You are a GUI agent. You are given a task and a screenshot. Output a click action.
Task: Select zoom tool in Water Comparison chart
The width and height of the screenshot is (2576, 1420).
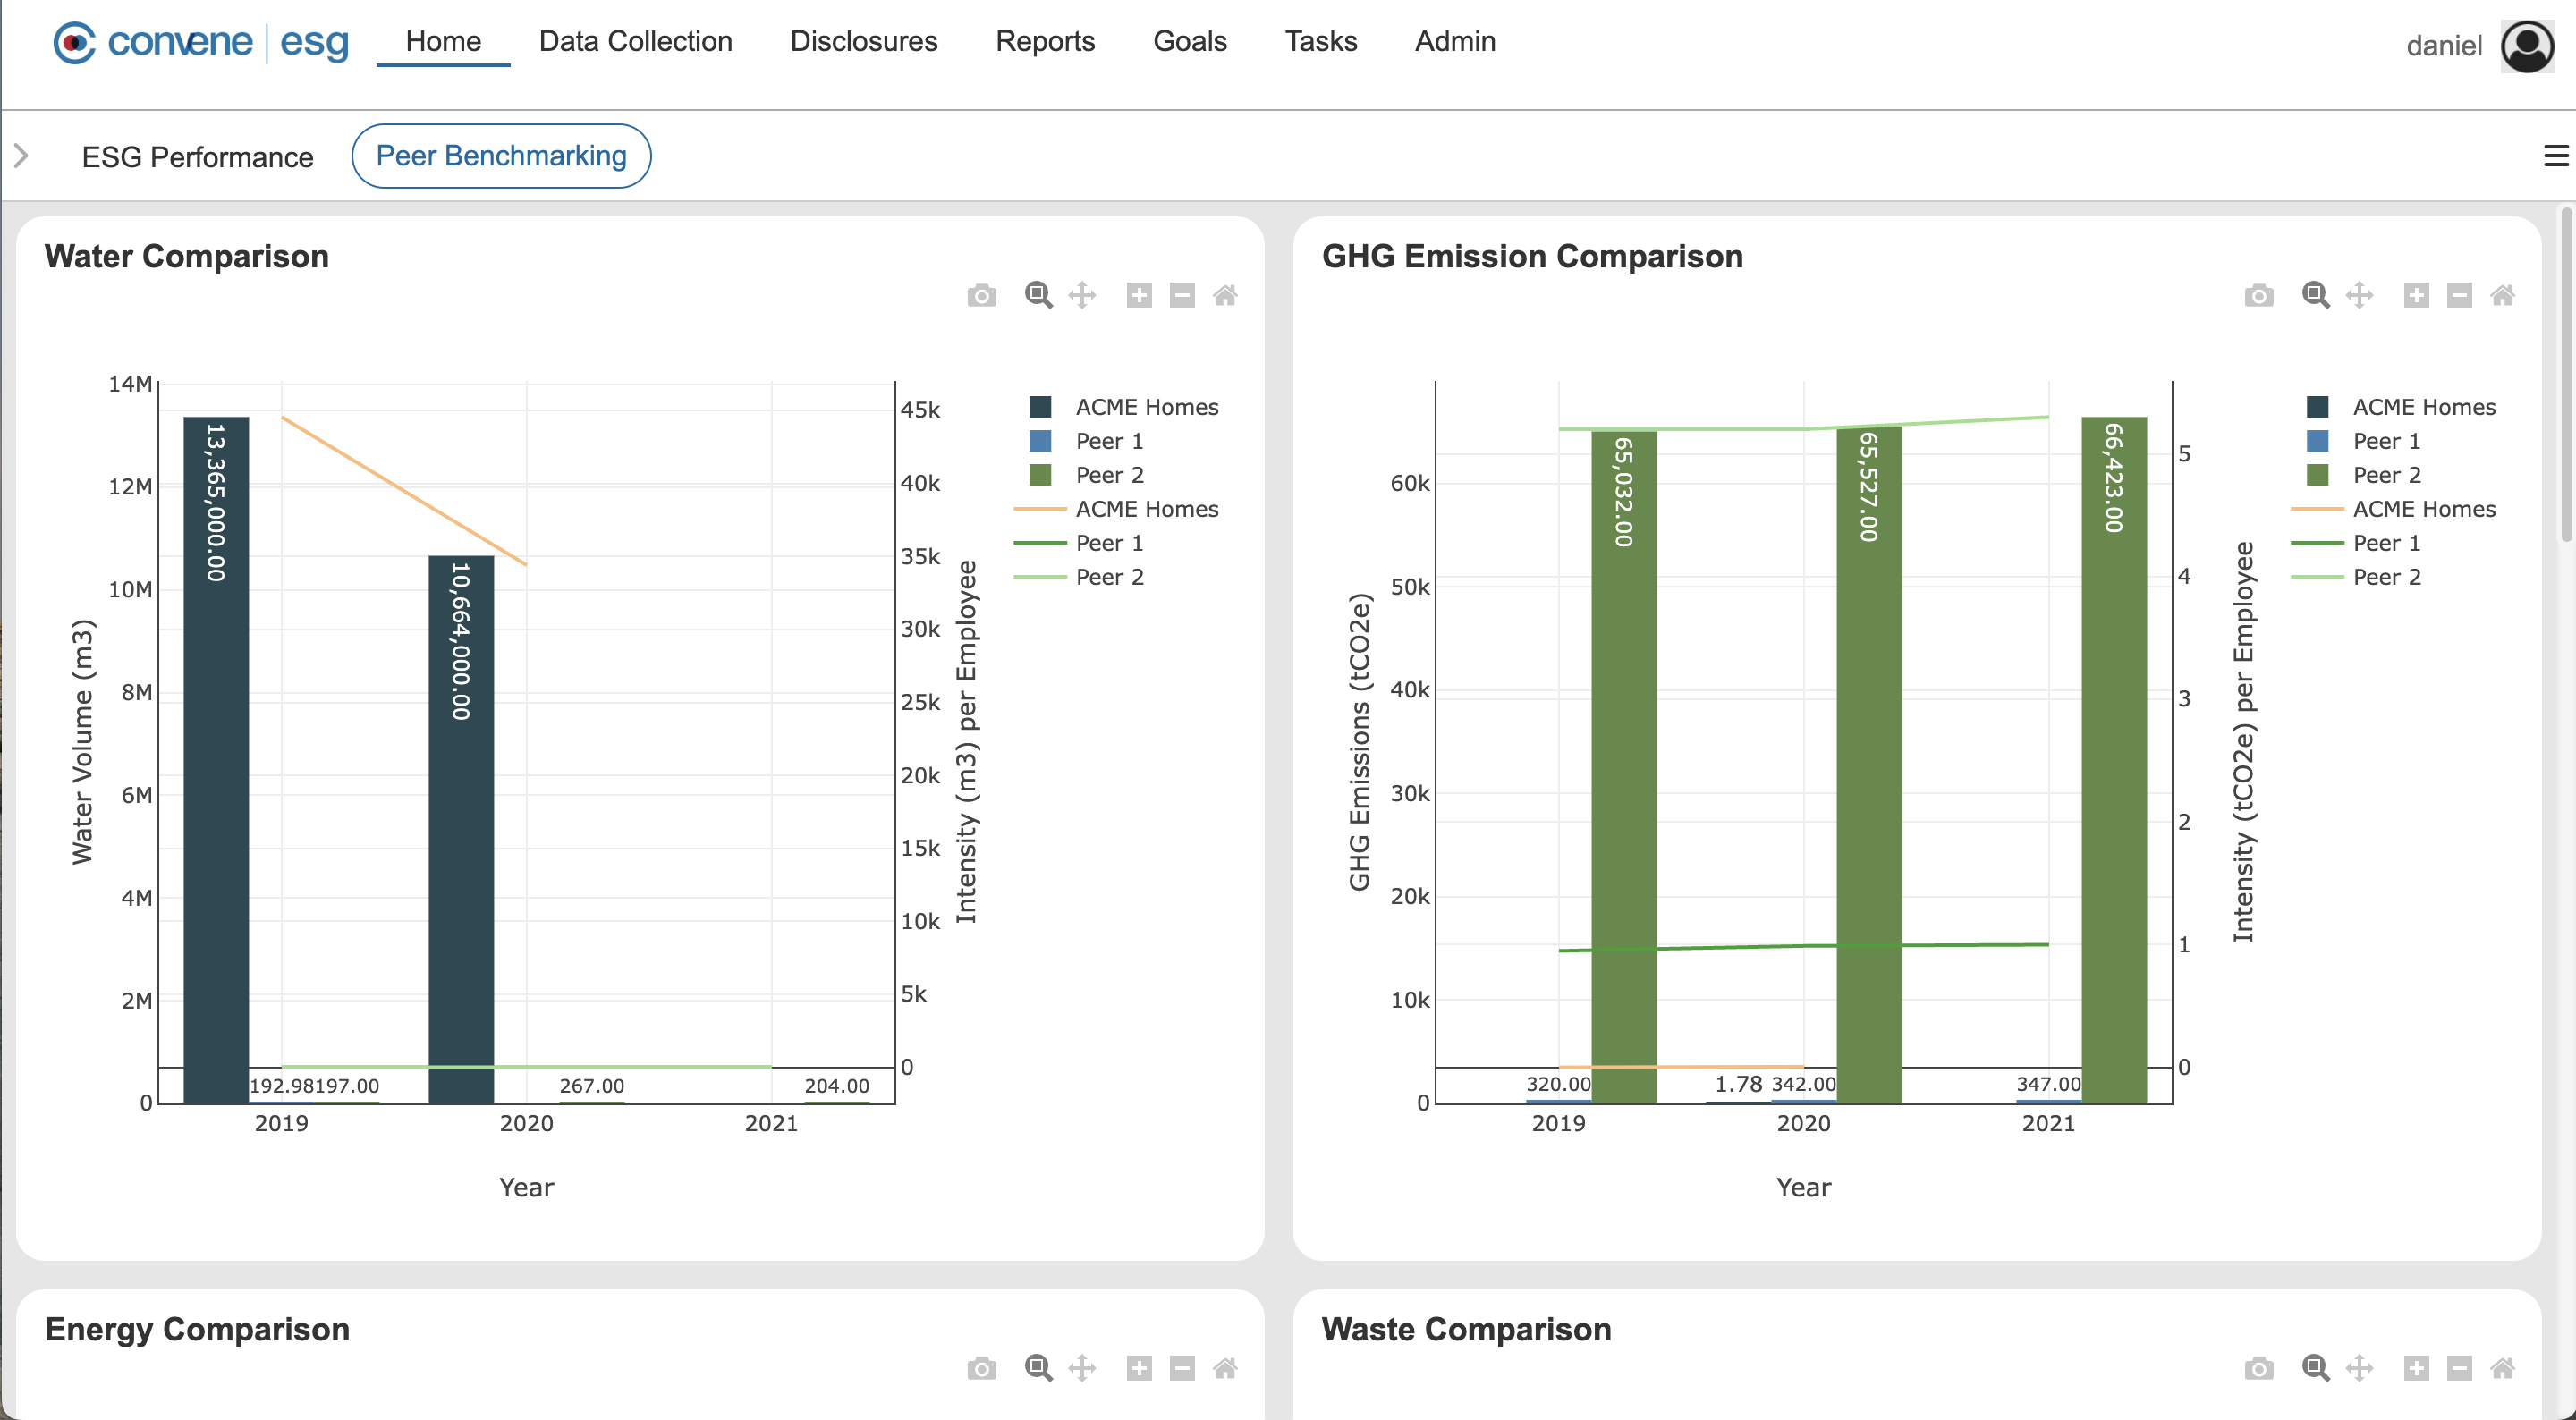point(1038,295)
